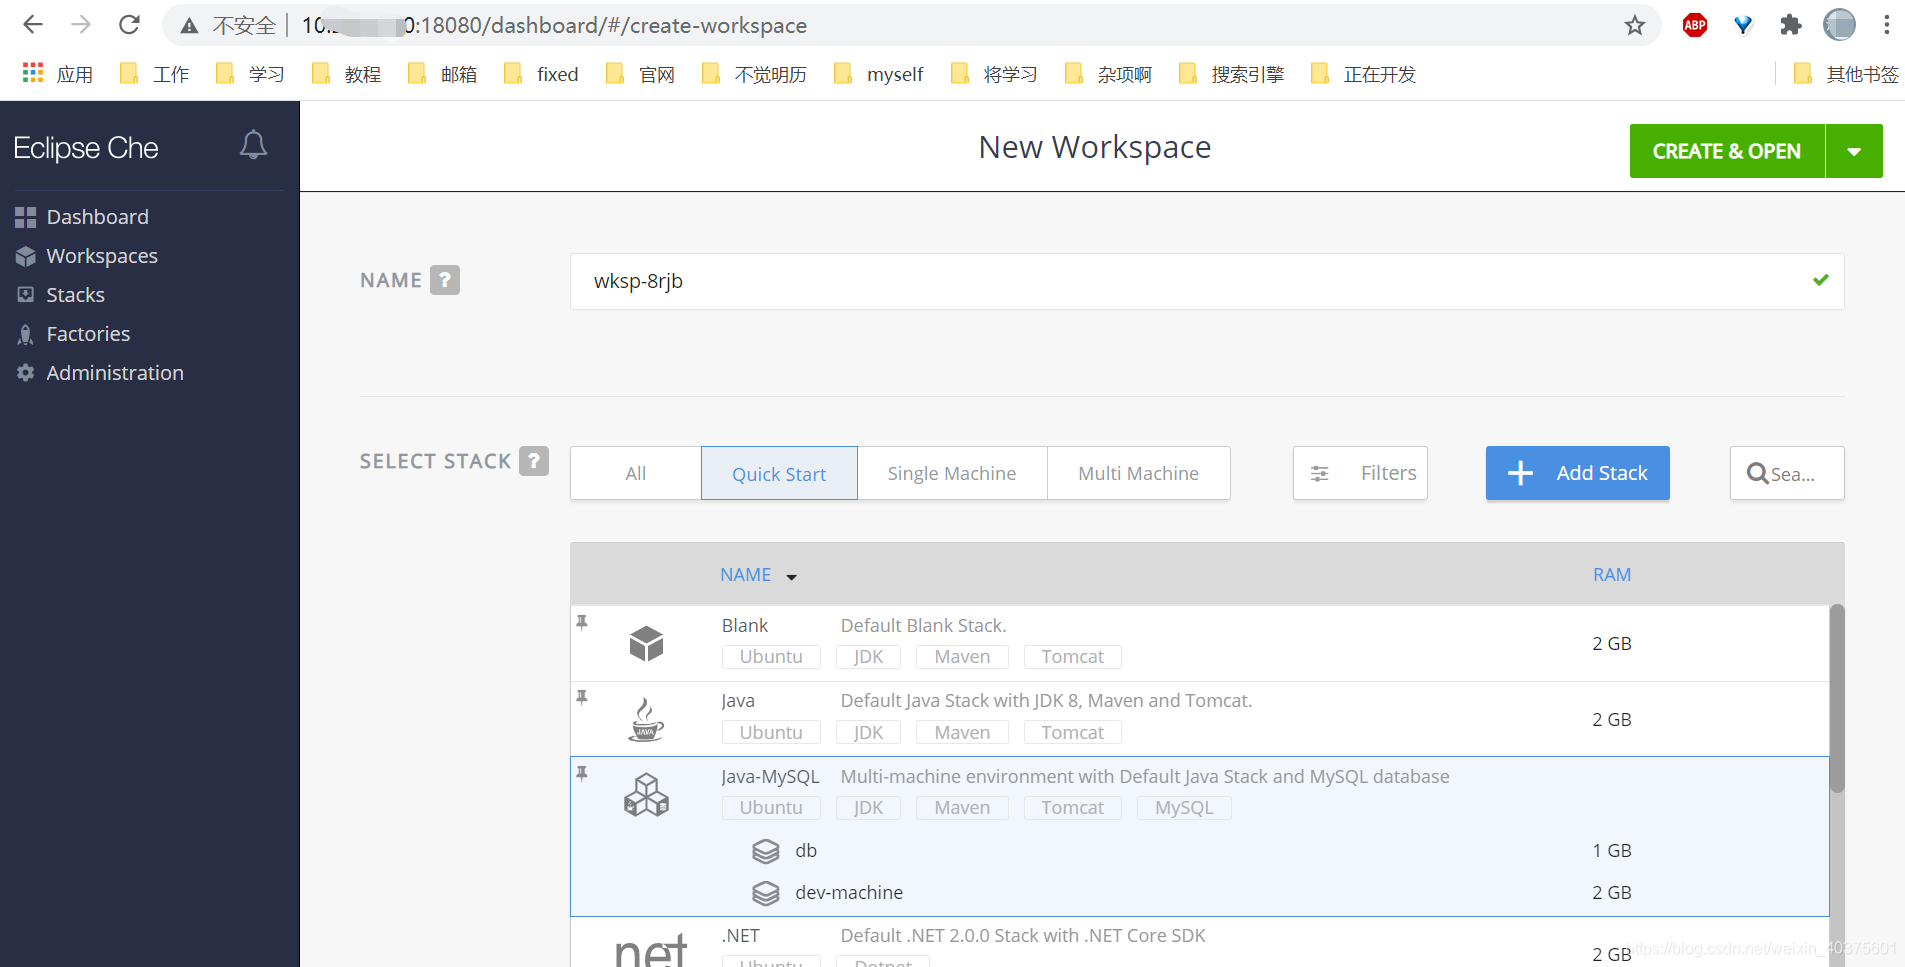Open the 搜索引擎 bookmarks folder
Viewport: 1905px width, 967px height.
coord(1231,74)
